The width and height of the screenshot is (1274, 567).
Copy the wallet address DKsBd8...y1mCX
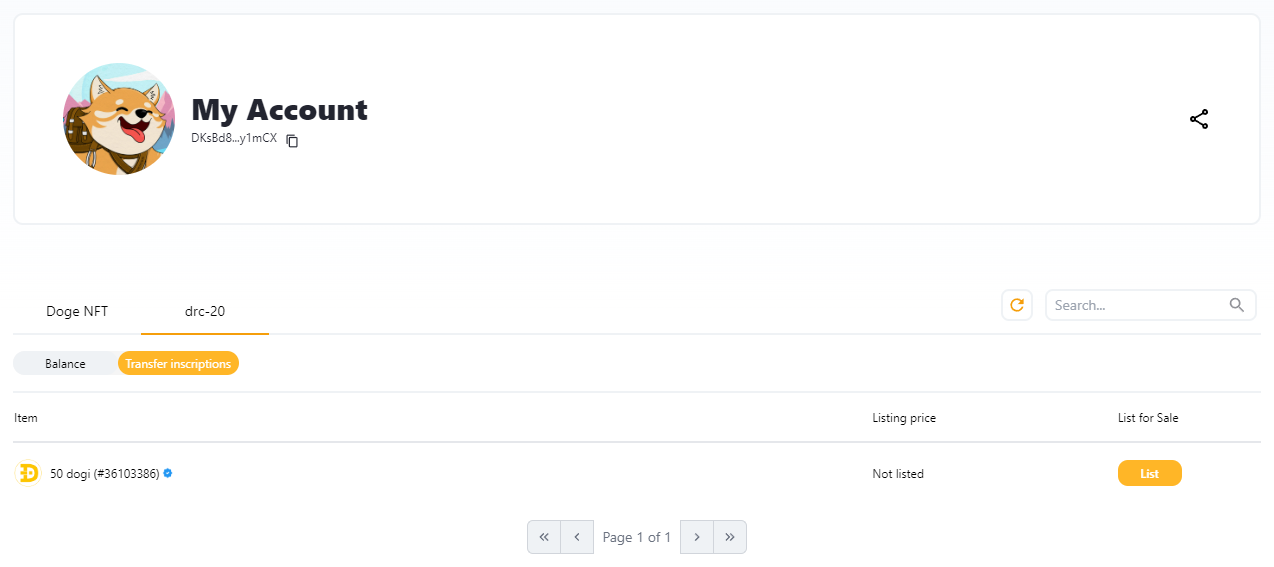pos(292,141)
